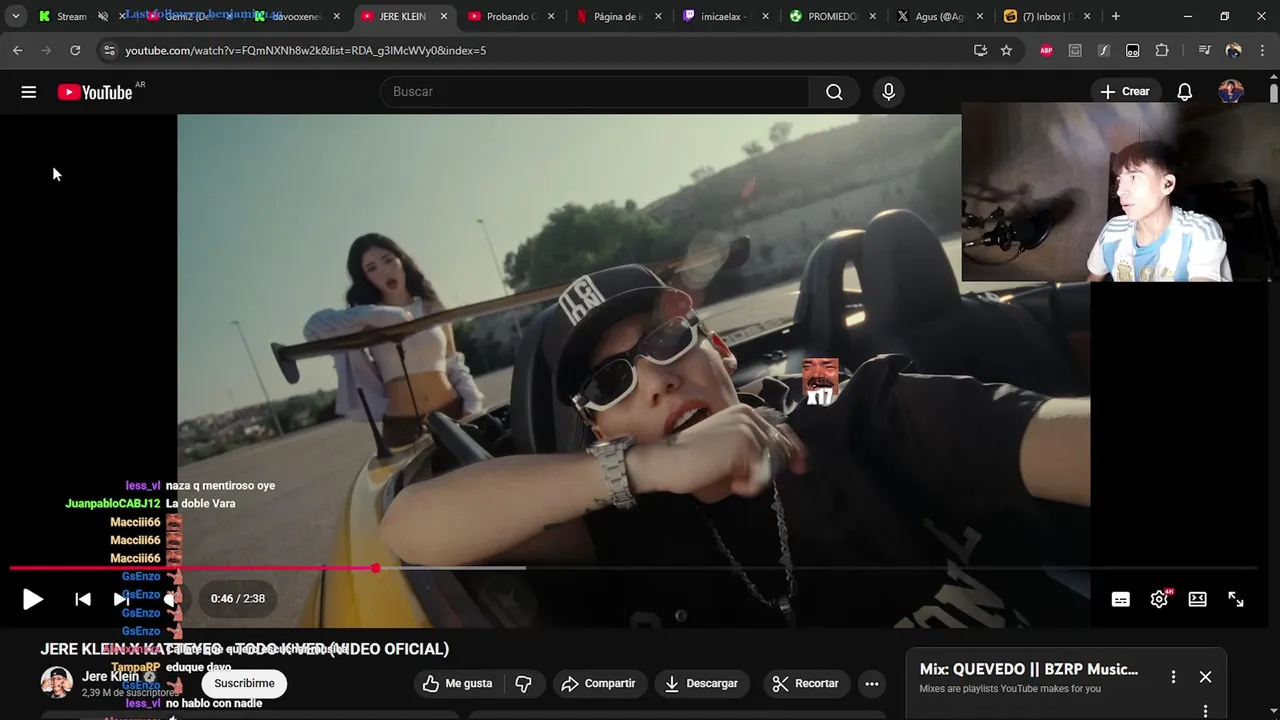Install the app from the address bar
This screenshot has width=1280, height=720.
point(980,50)
